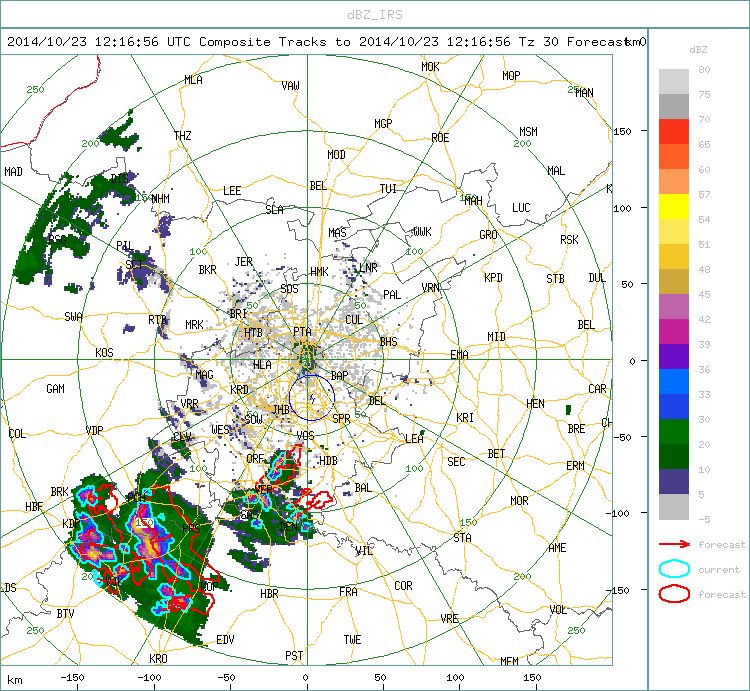Pick the magenta 39-42 dBZ legend swatch

(x=673, y=331)
